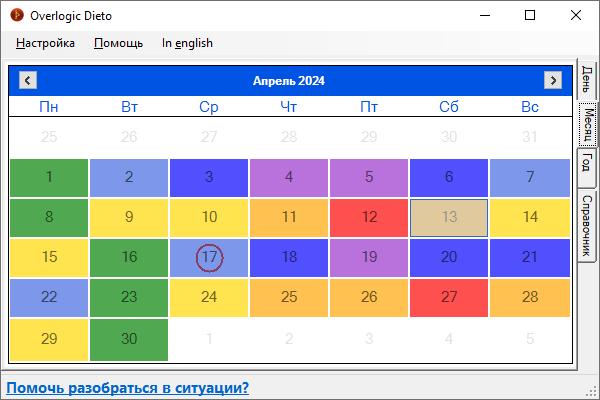Select the Месяц tab
This screenshot has height=400, width=600.
[x=587, y=124]
